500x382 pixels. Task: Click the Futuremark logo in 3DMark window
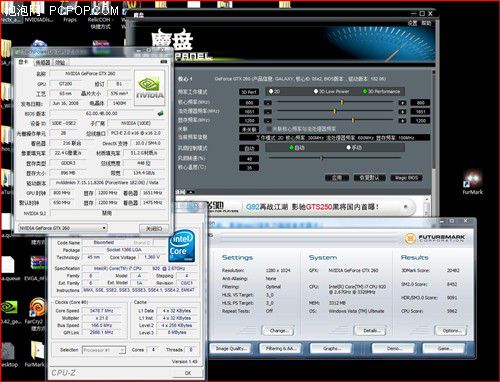pos(434,239)
